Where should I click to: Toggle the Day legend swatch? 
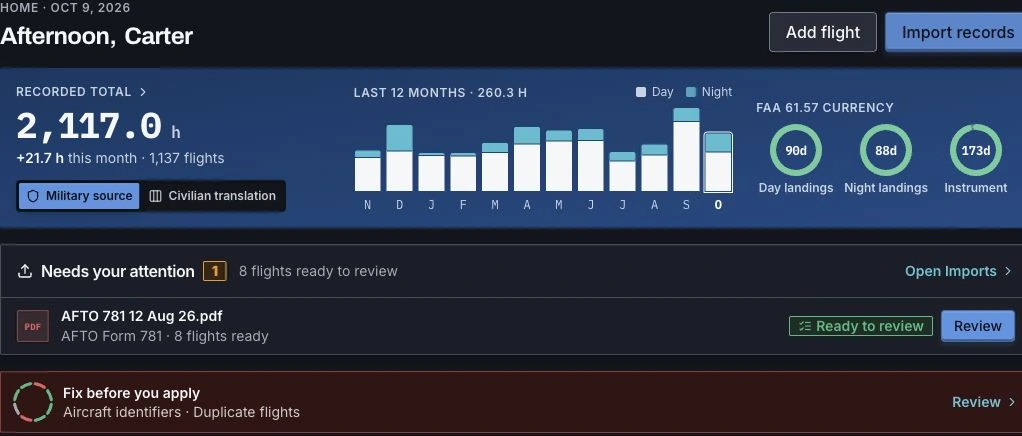[641, 92]
